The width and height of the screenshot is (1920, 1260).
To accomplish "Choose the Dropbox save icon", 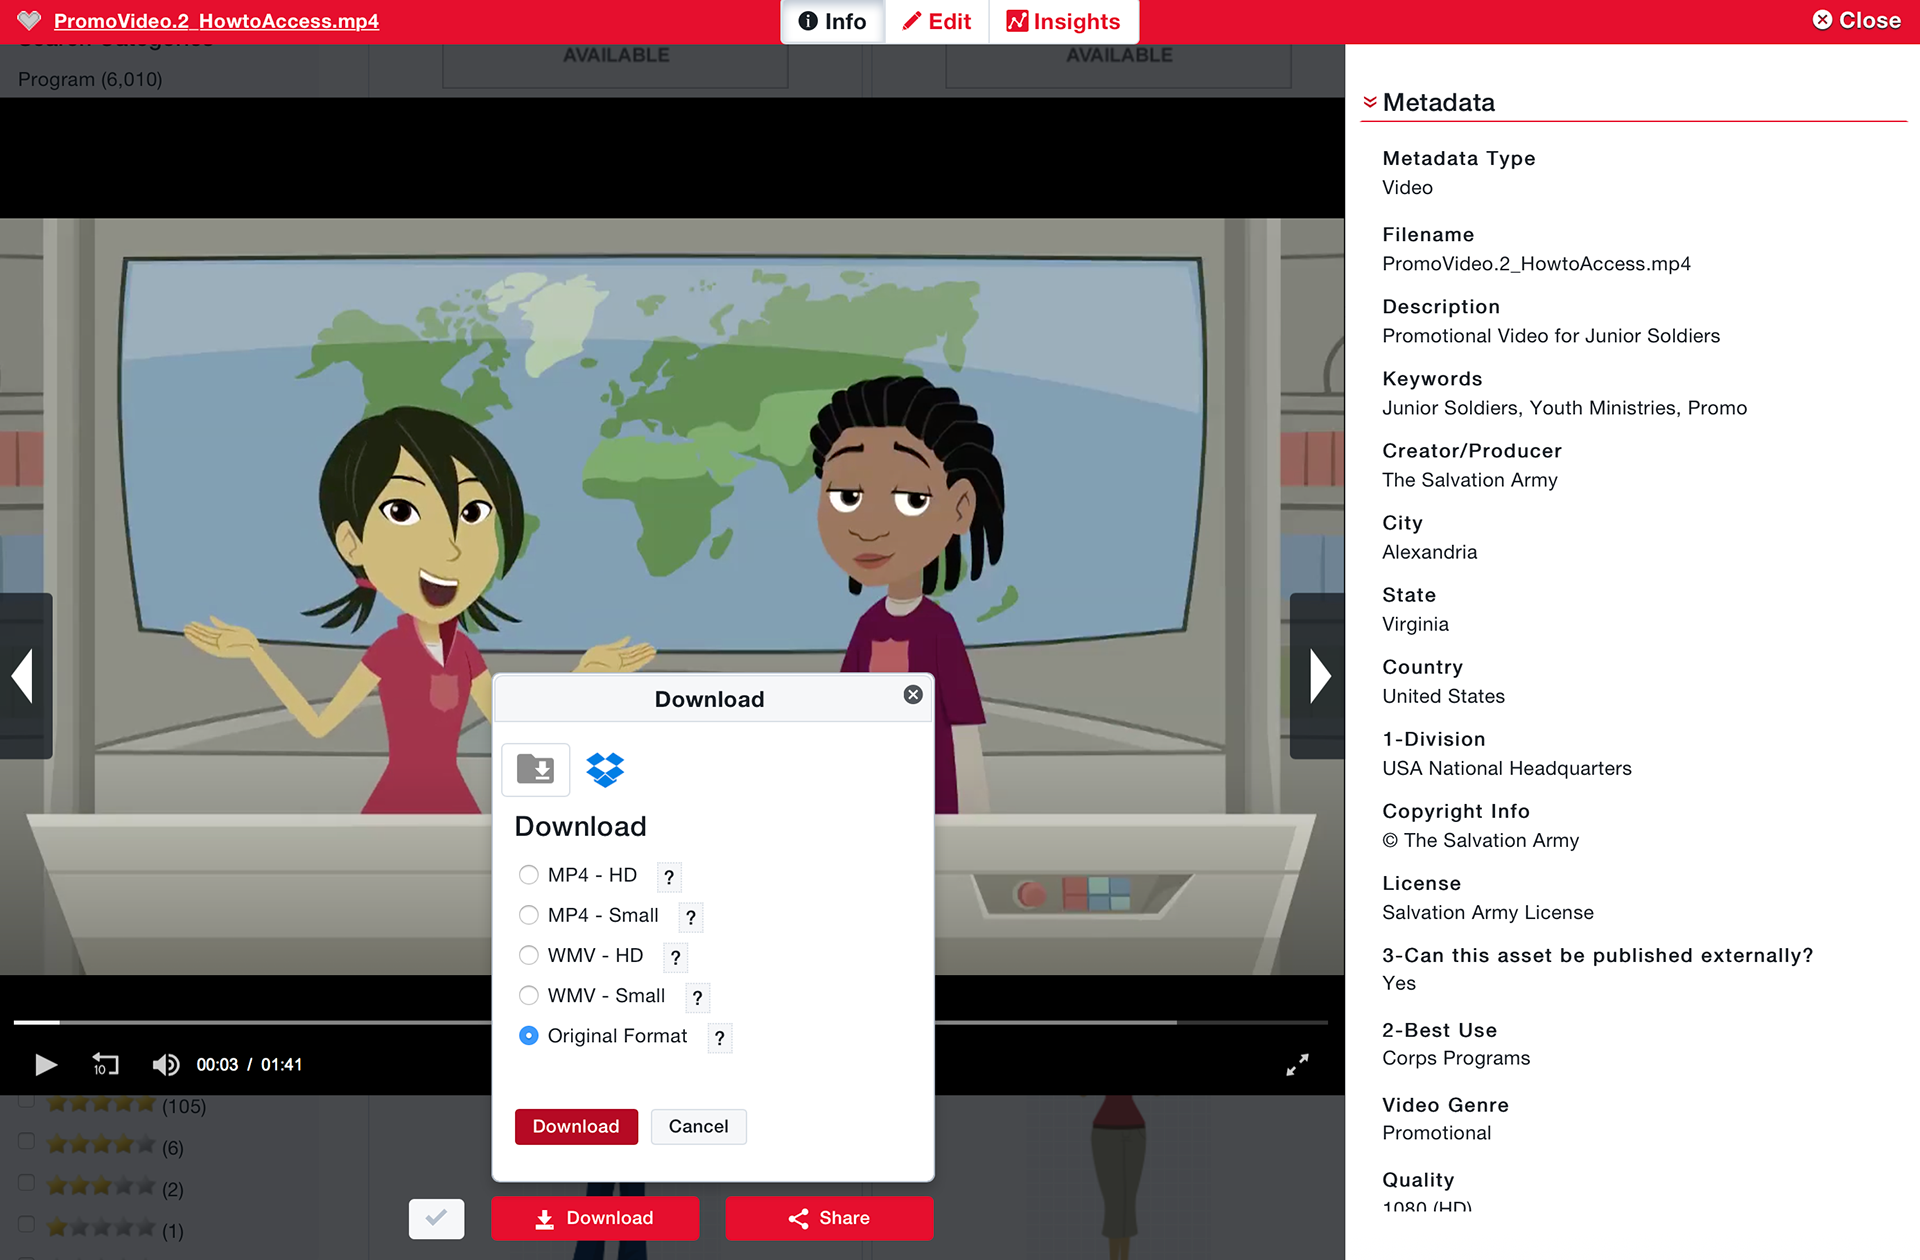I will click(605, 769).
